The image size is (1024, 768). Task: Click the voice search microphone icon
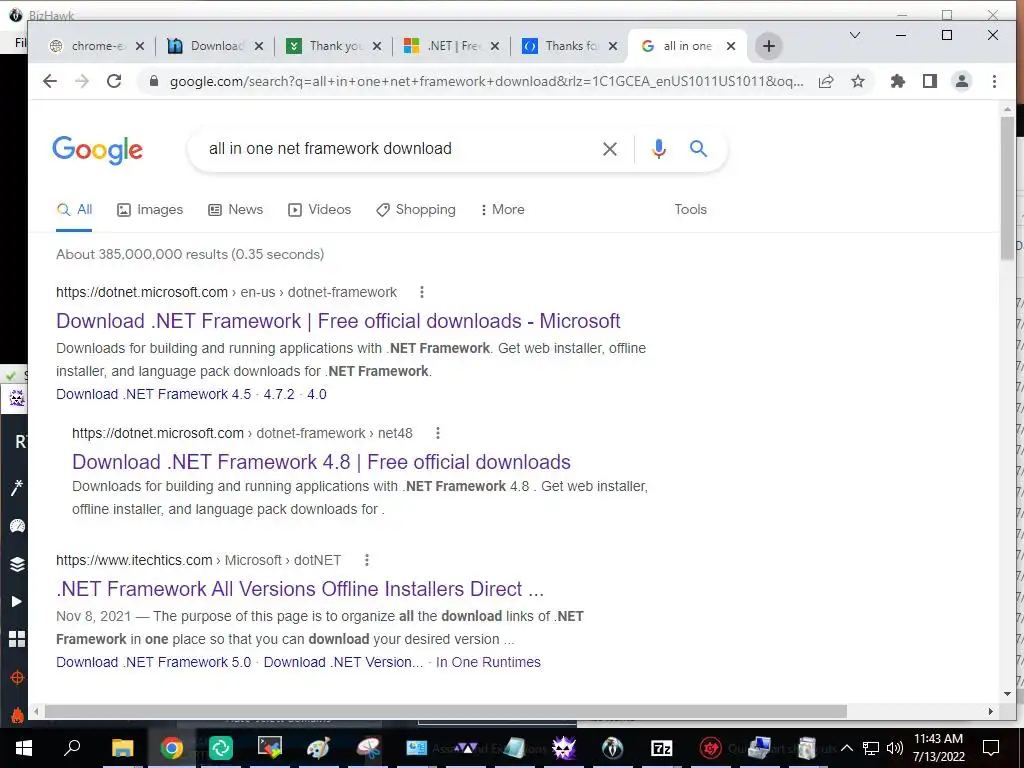pyautogui.click(x=659, y=149)
